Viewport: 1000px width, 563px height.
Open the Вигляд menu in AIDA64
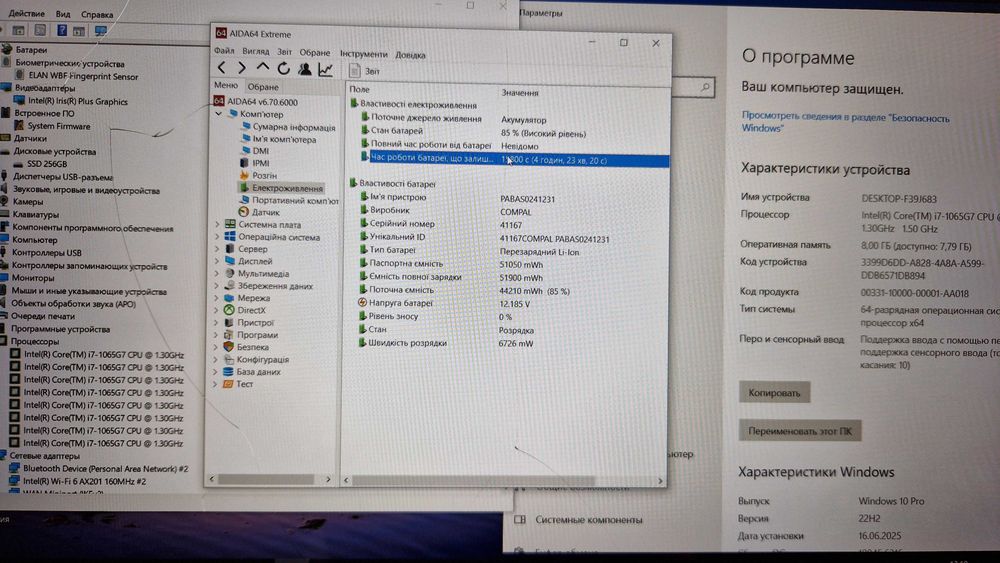point(256,52)
